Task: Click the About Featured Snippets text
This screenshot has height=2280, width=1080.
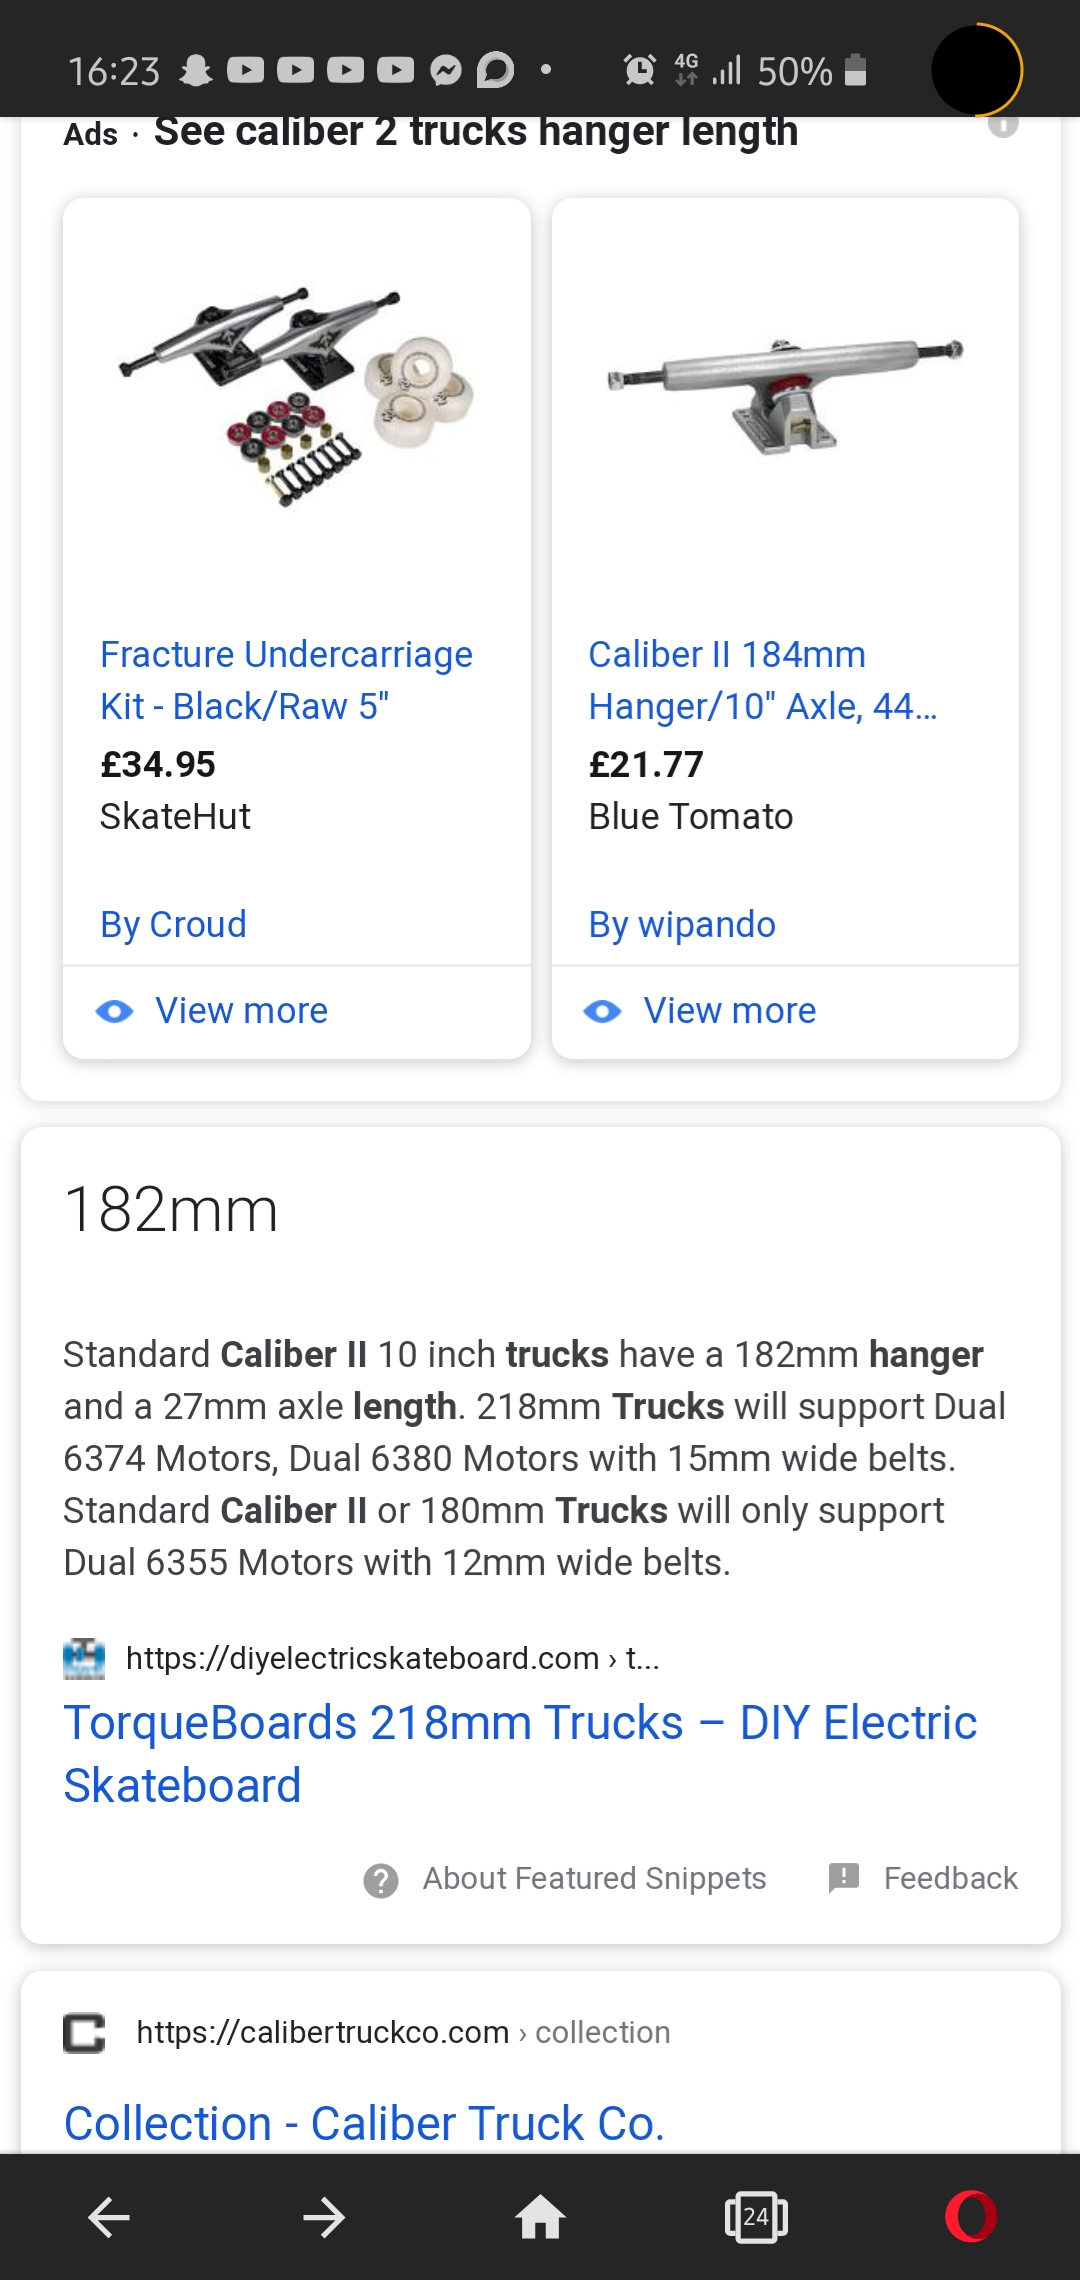Action: (594, 1878)
